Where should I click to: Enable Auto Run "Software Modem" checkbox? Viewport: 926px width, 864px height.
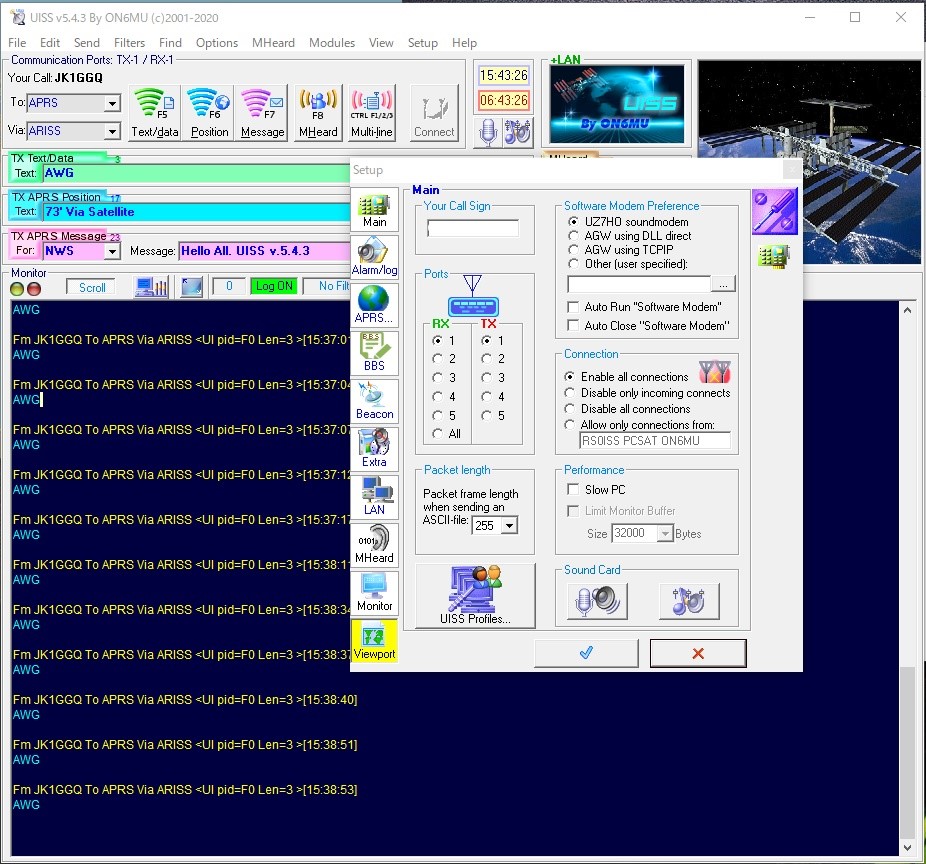[x=573, y=307]
